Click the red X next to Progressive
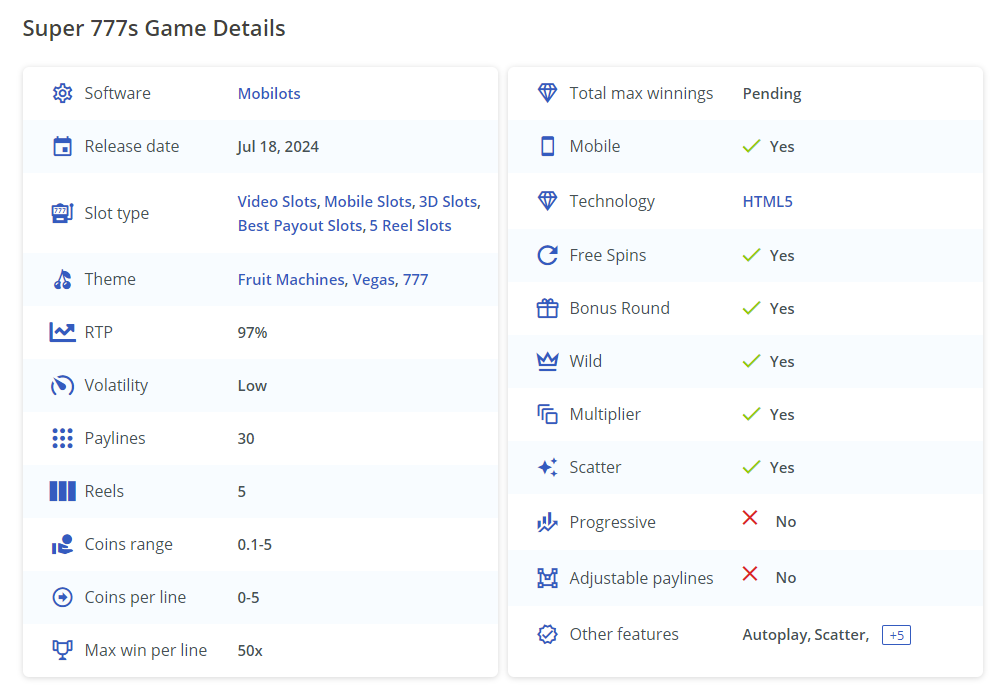The height and width of the screenshot is (694, 1004). [x=750, y=518]
